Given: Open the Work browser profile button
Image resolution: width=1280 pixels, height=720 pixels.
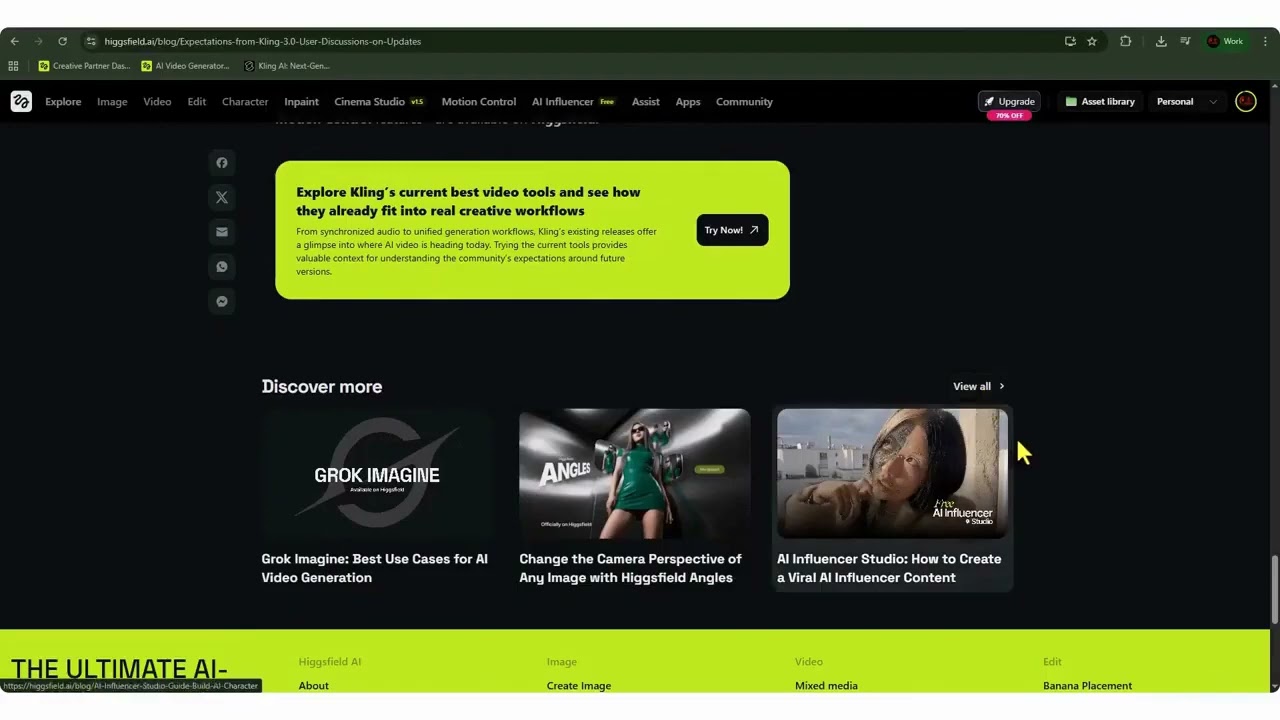Looking at the screenshot, I should pyautogui.click(x=1226, y=41).
